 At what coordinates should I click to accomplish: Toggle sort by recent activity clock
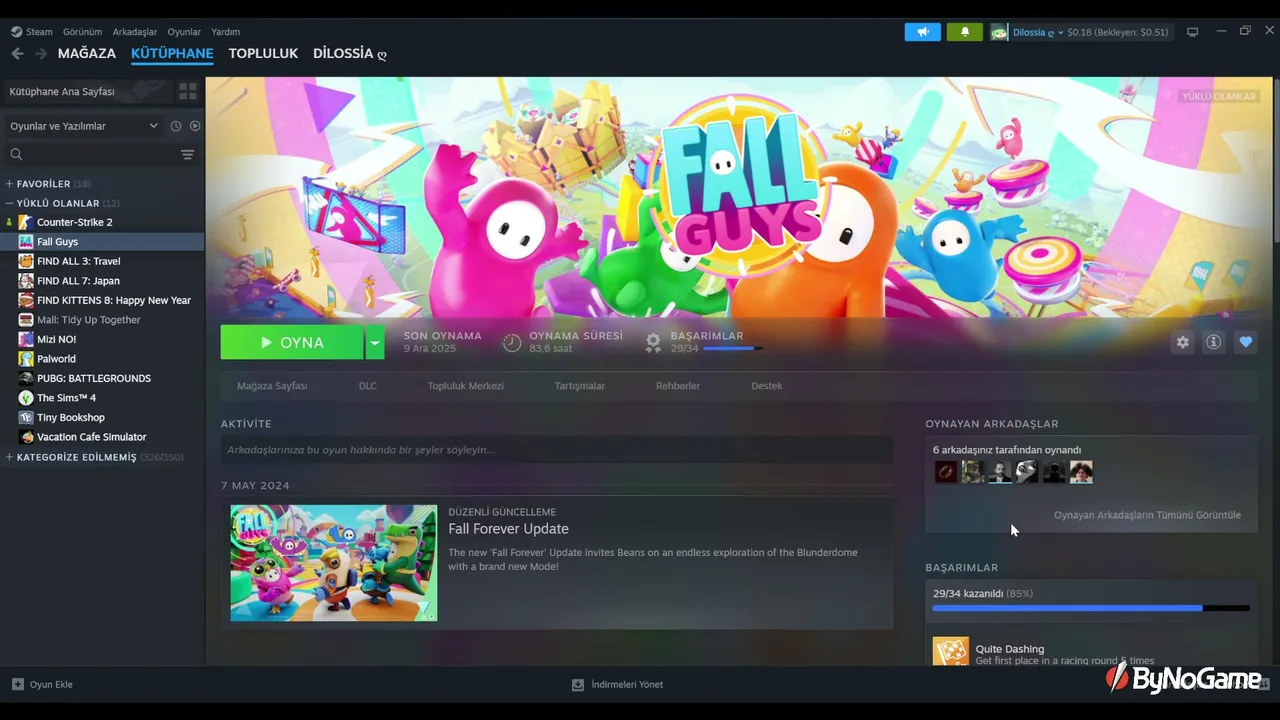[x=176, y=126]
